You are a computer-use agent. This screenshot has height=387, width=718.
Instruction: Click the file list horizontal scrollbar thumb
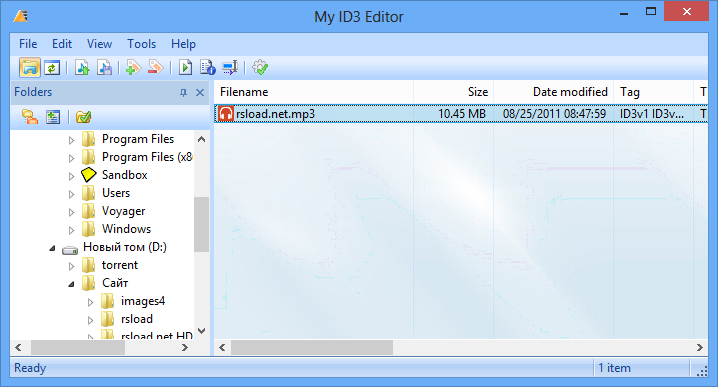[x=312, y=348]
